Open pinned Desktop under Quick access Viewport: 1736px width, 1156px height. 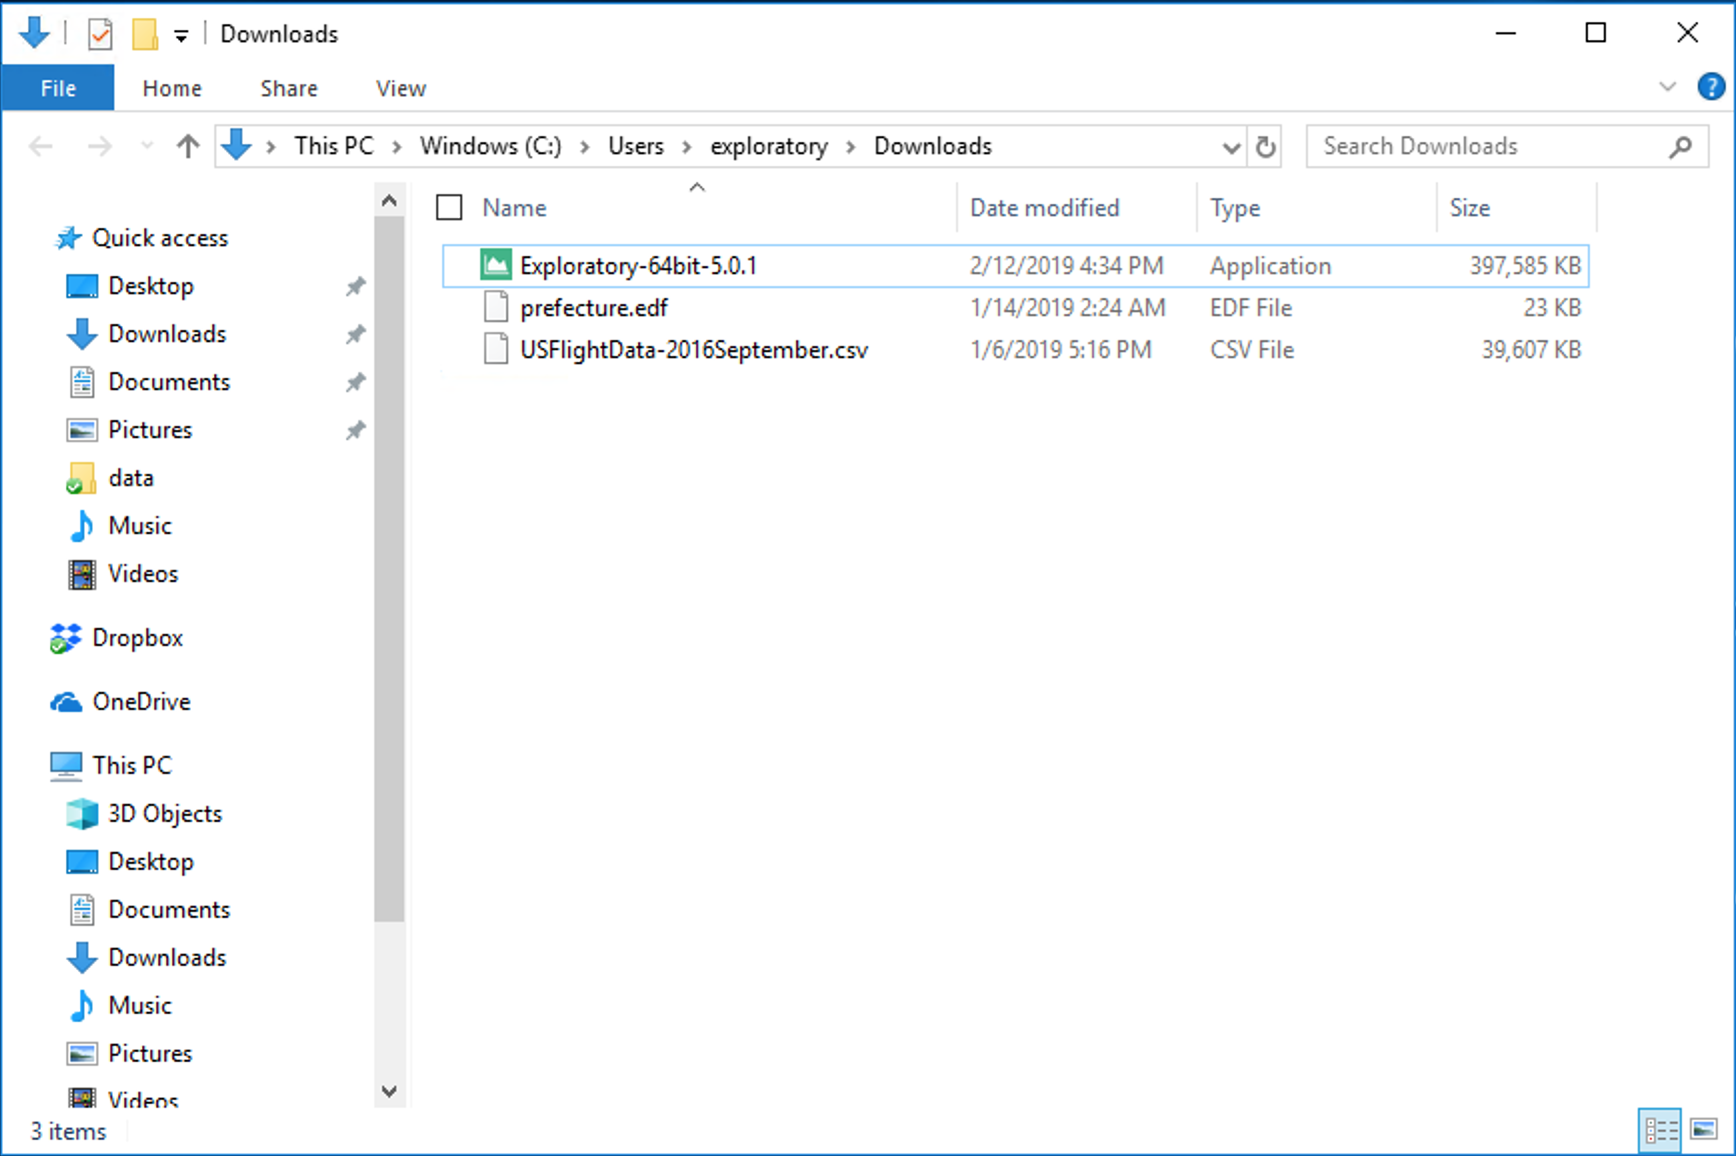(151, 286)
